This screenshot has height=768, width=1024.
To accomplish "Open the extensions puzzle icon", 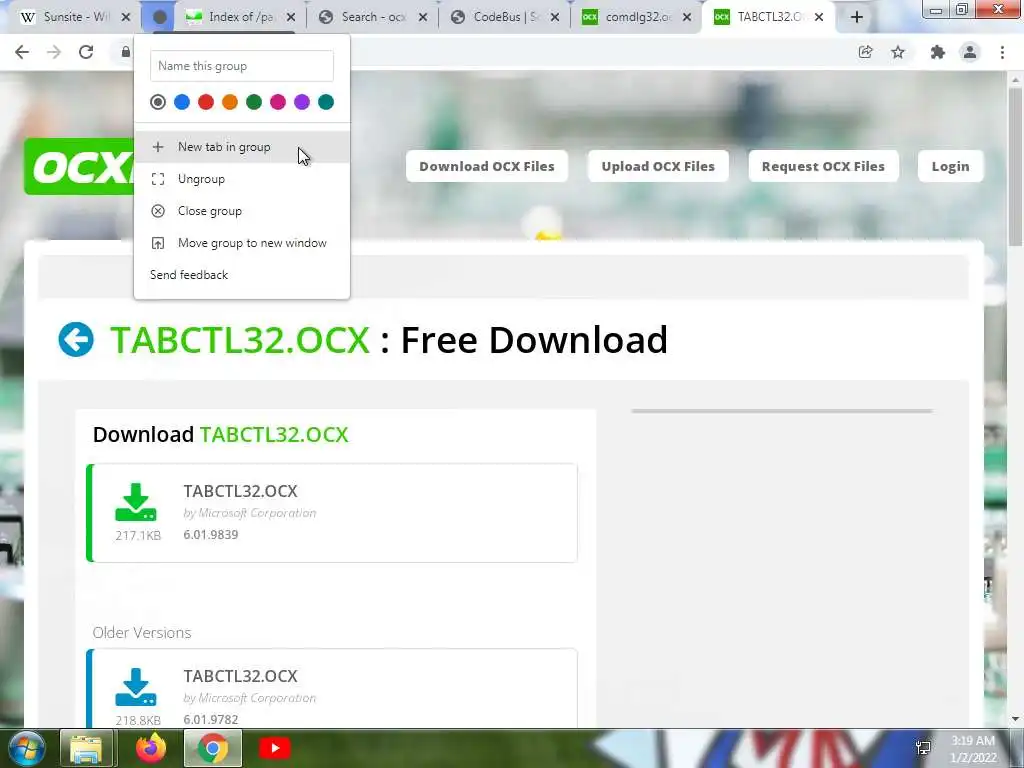I will tap(938, 52).
